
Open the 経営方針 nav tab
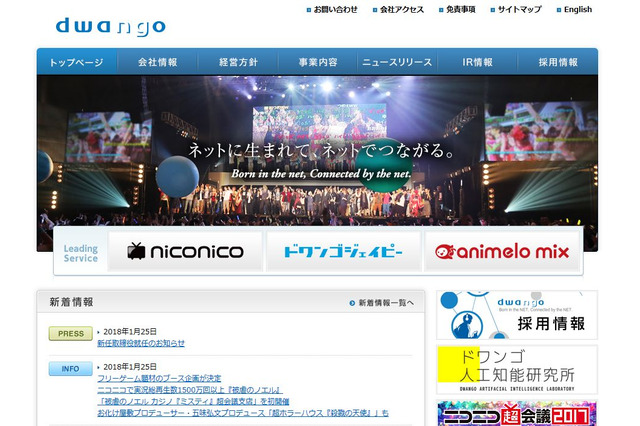(x=238, y=62)
